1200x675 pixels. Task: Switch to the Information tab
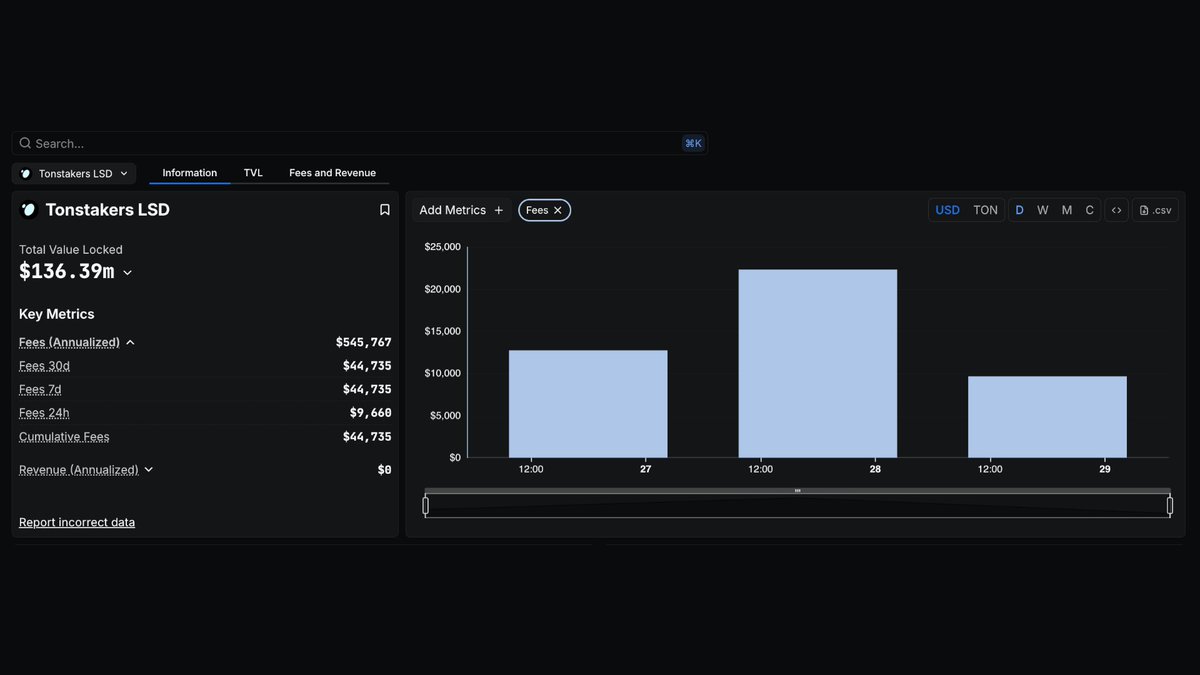point(190,173)
